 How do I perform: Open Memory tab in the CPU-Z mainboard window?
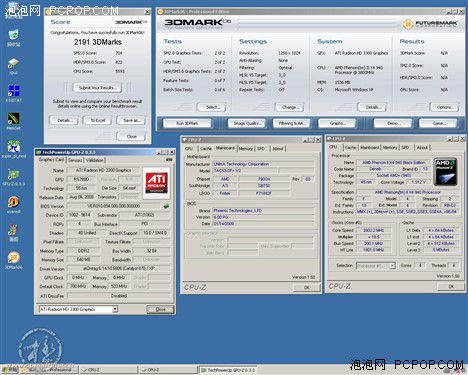(x=246, y=149)
